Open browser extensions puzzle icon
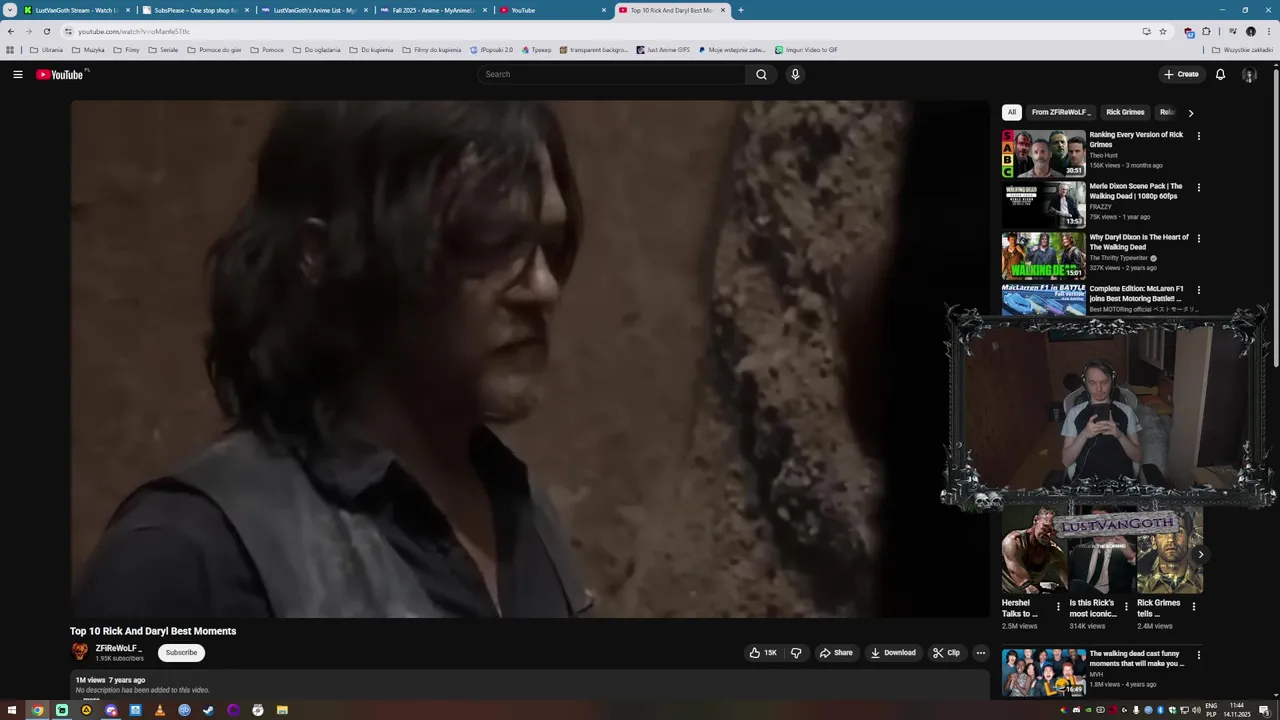This screenshot has height=720, width=1280. pyautogui.click(x=1206, y=31)
